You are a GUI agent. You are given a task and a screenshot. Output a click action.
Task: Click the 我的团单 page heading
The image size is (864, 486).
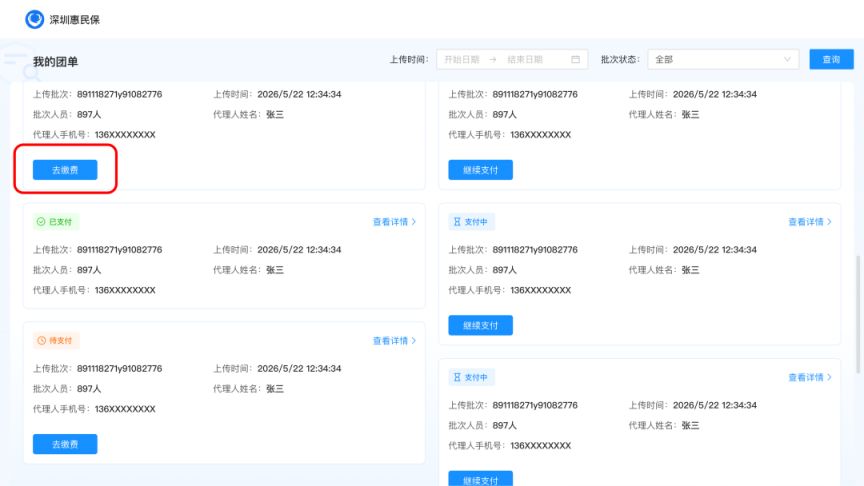pos(55,62)
